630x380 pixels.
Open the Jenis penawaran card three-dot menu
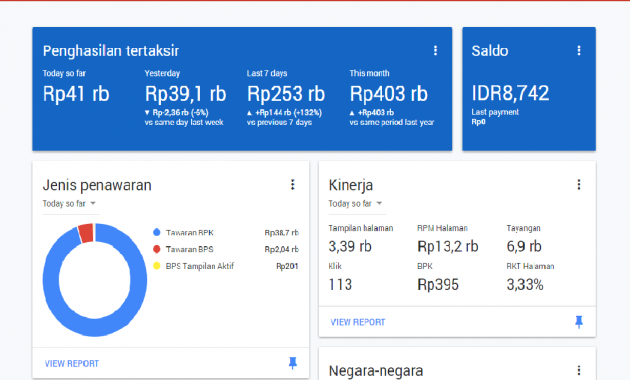292,184
